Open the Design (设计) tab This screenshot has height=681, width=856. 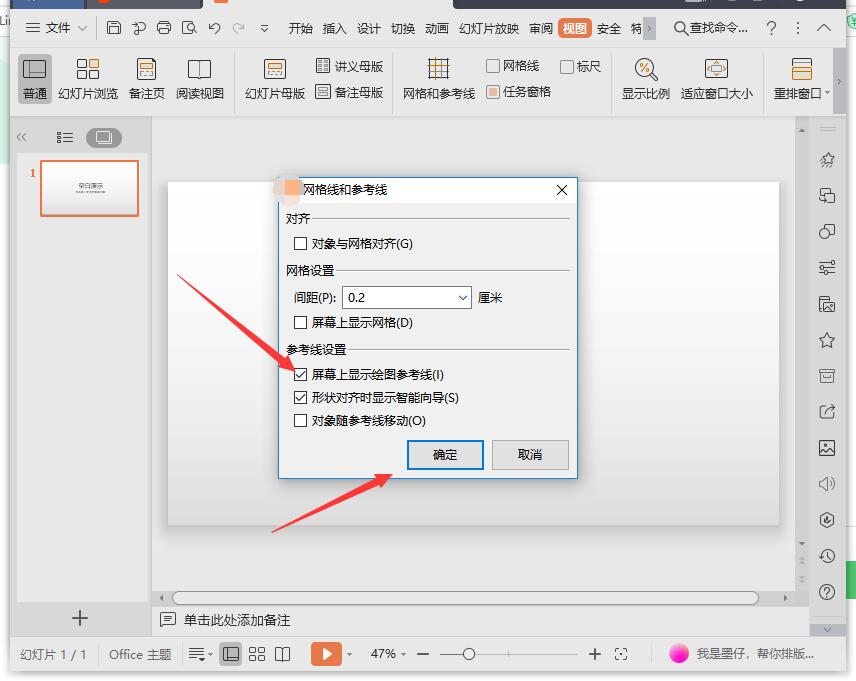pyautogui.click(x=368, y=28)
